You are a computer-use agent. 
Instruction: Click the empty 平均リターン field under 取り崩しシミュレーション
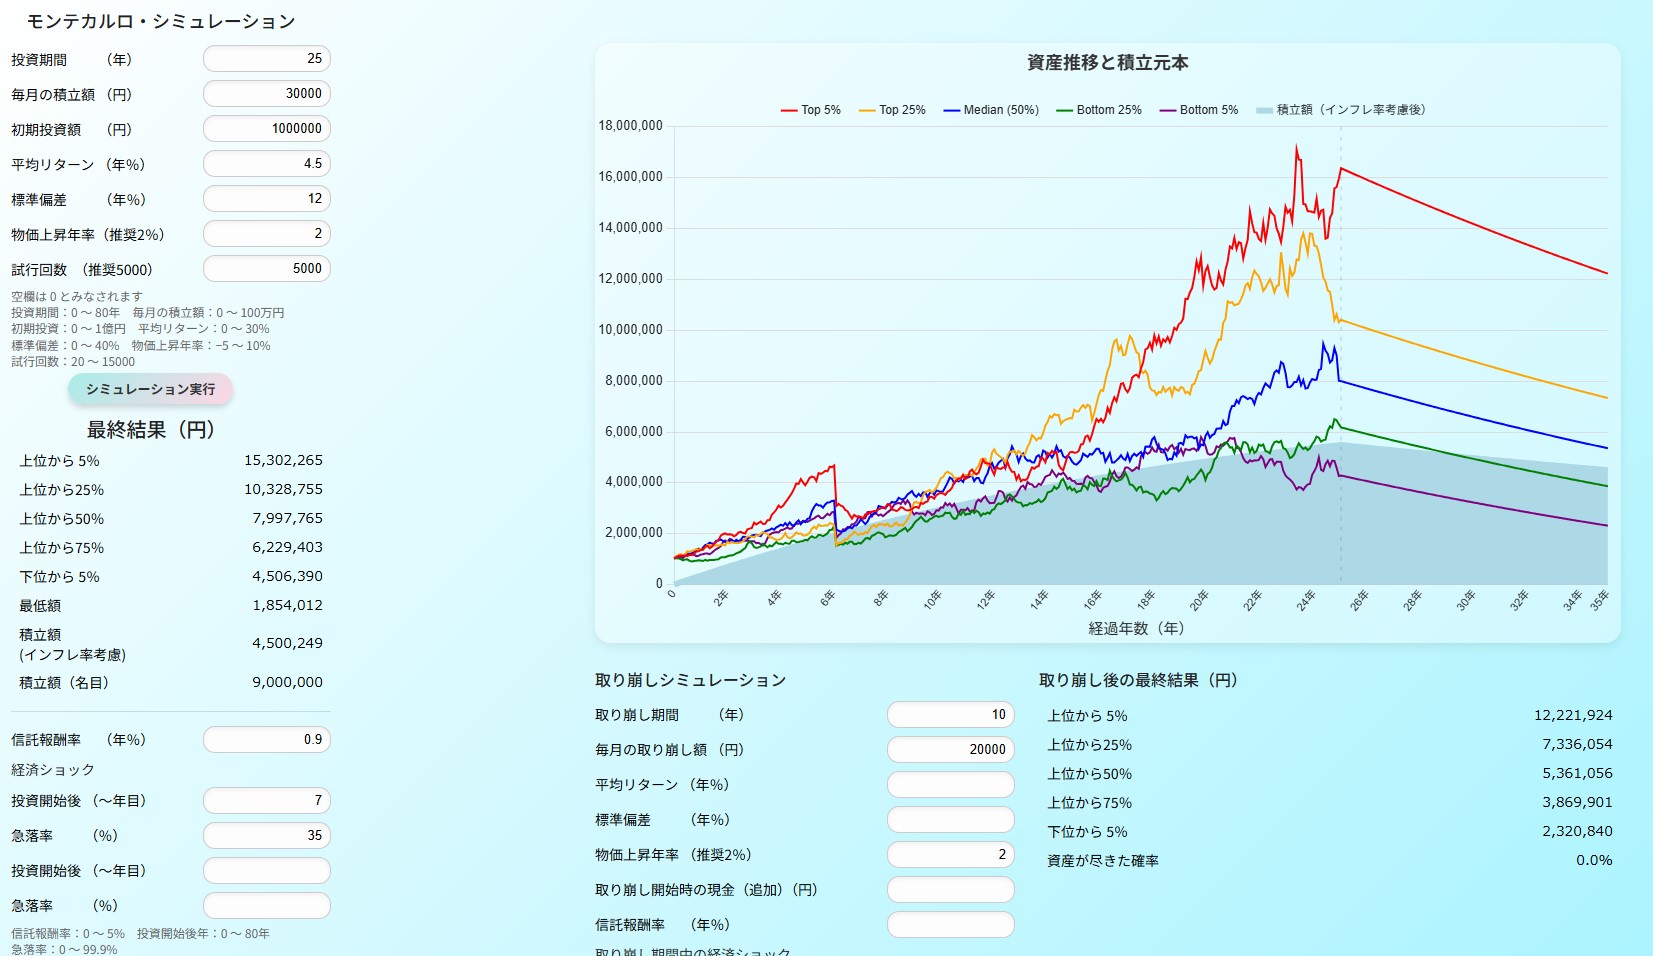click(x=950, y=785)
